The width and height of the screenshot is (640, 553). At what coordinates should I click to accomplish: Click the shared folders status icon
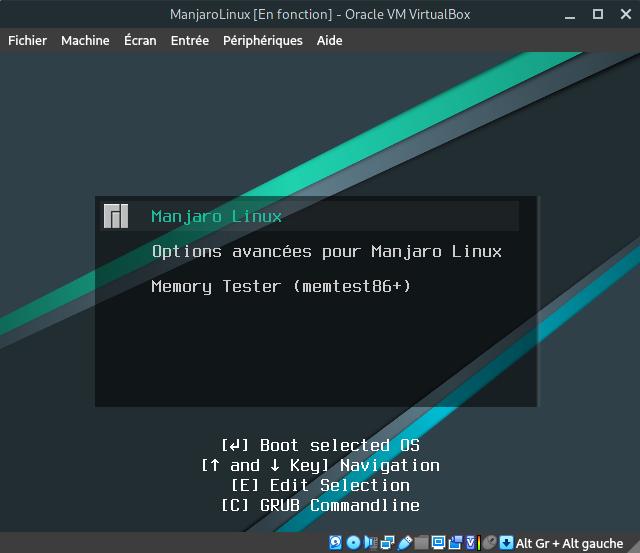(421, 543)
